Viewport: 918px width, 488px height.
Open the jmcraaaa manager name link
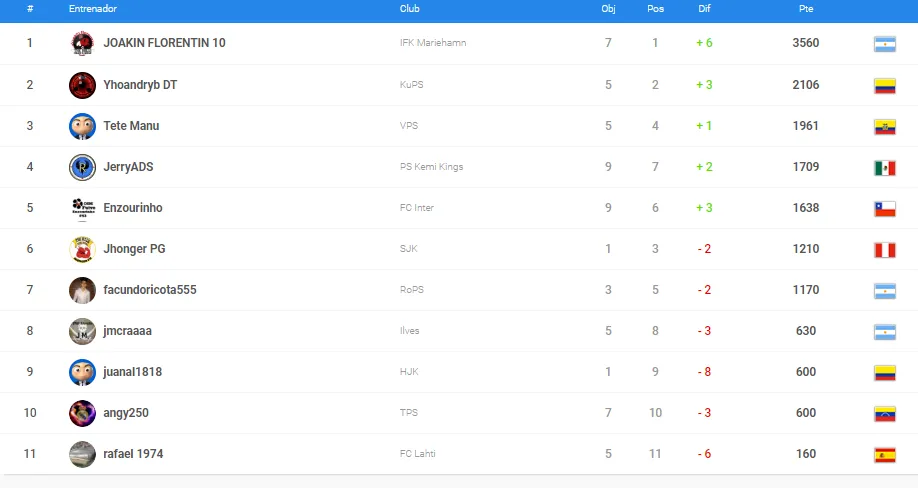point(127,331)
